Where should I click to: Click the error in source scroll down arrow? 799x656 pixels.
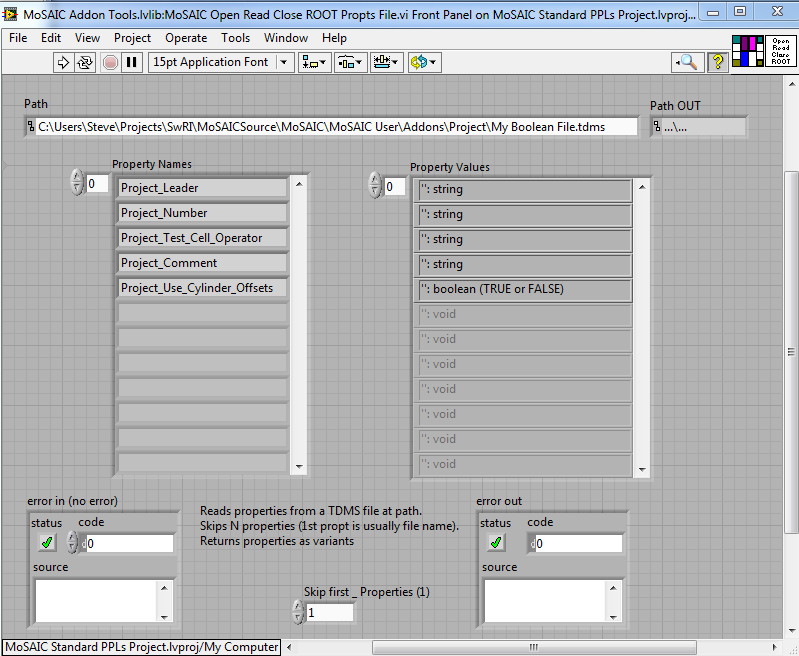[x=164, y=617]
